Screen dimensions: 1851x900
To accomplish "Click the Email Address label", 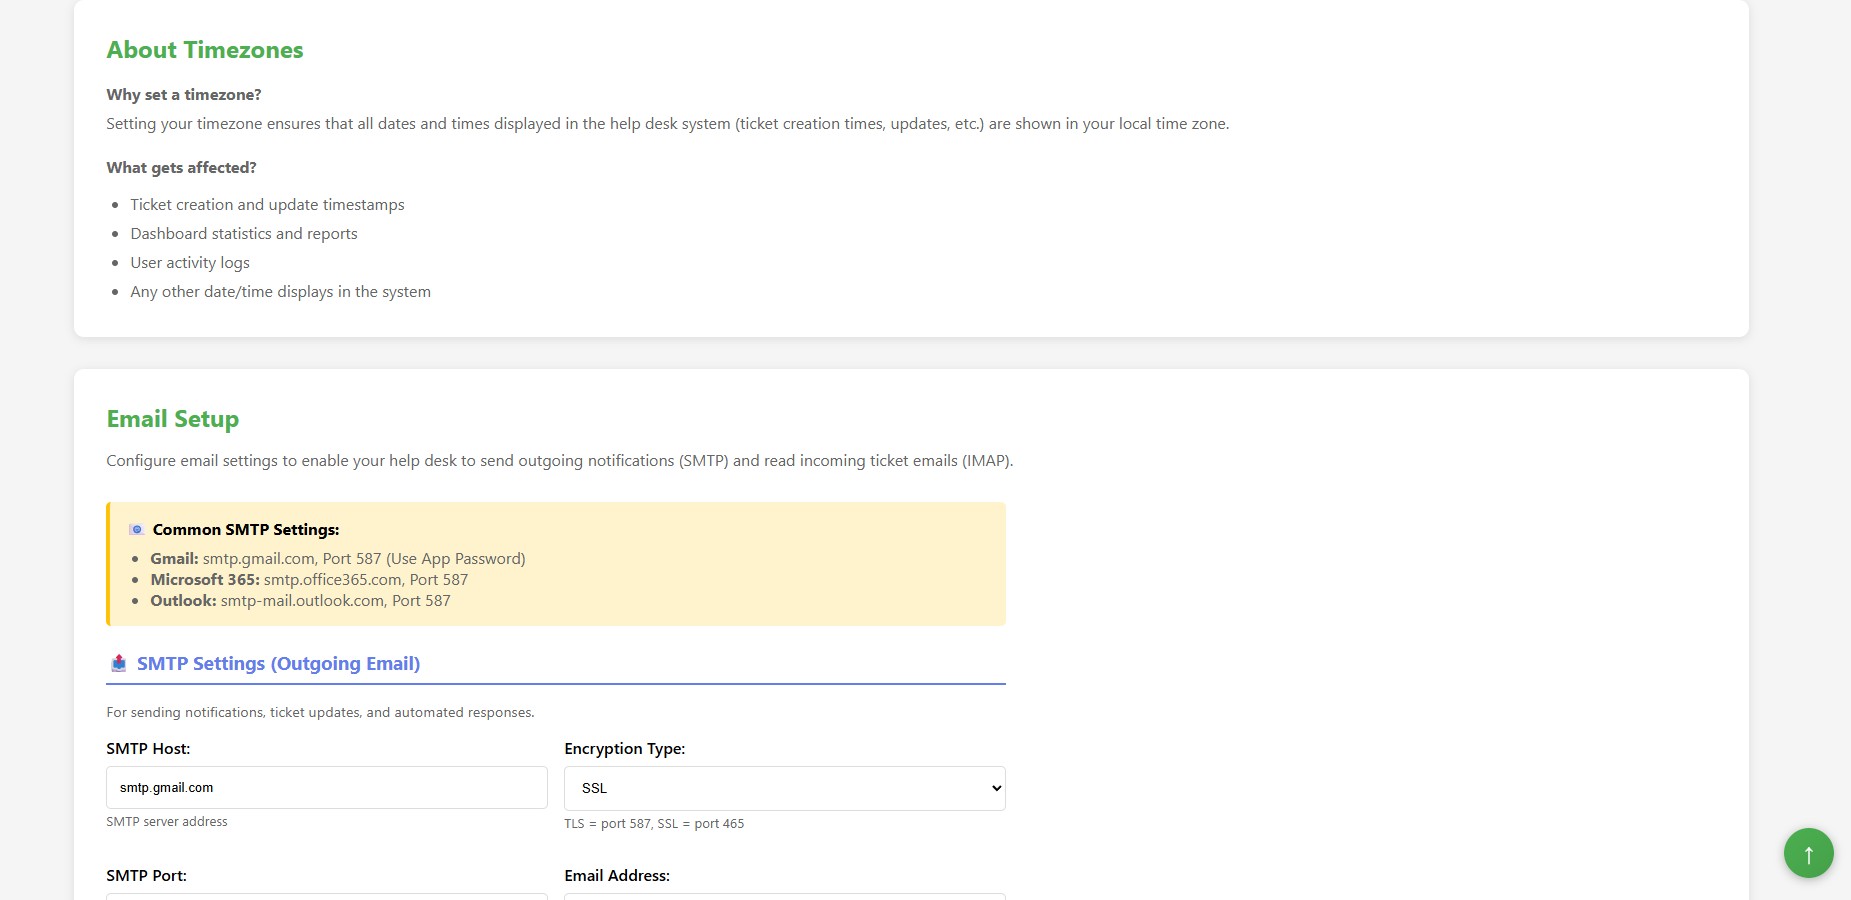I will pos(616,875).
